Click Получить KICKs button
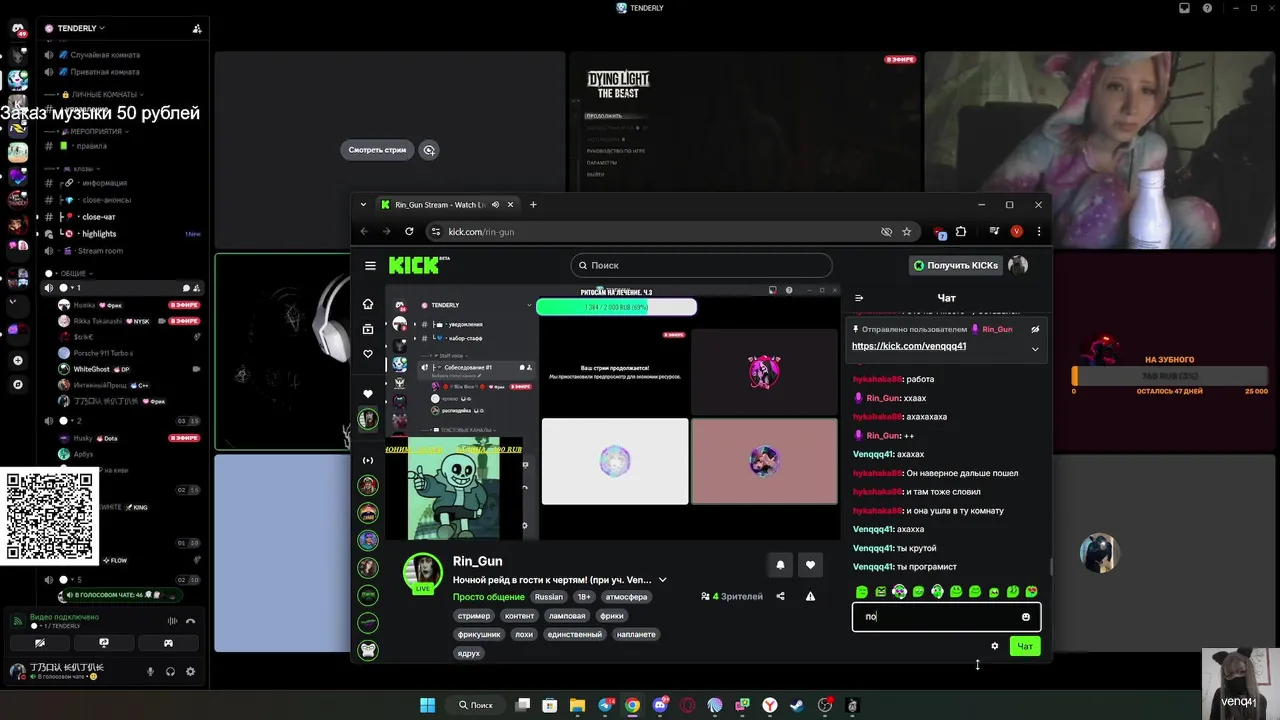 [x=955, y=265]
